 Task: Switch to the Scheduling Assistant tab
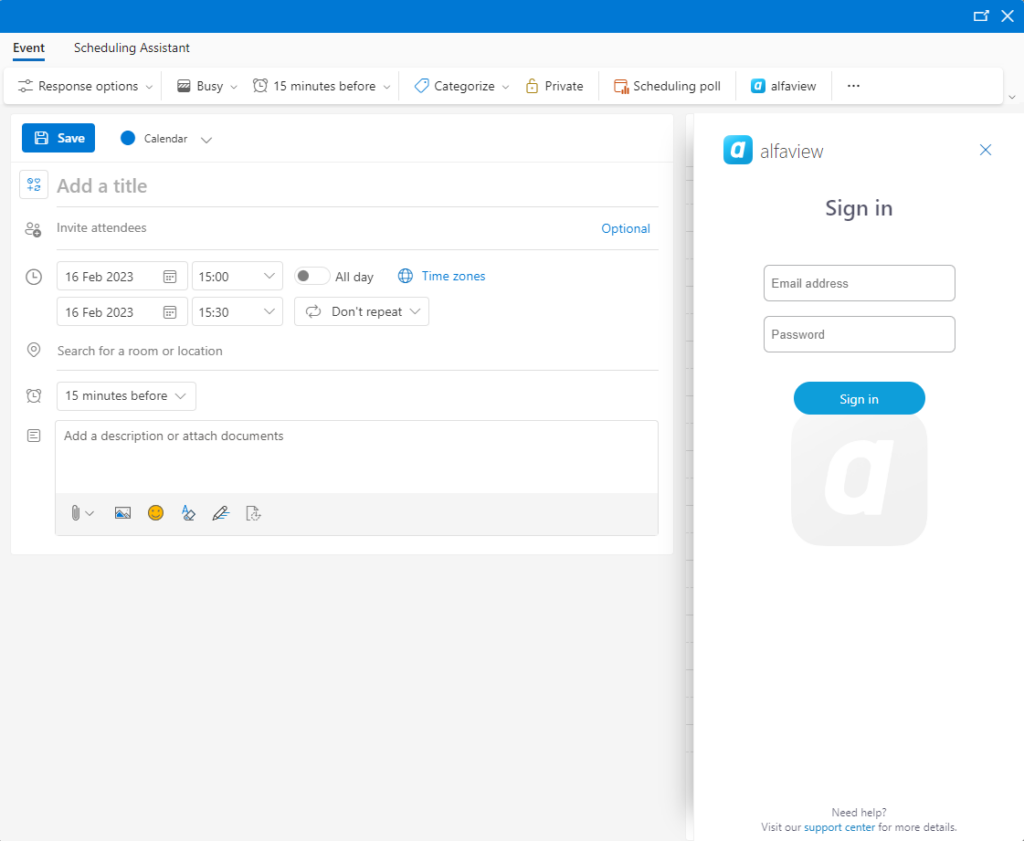pos(131,48)
